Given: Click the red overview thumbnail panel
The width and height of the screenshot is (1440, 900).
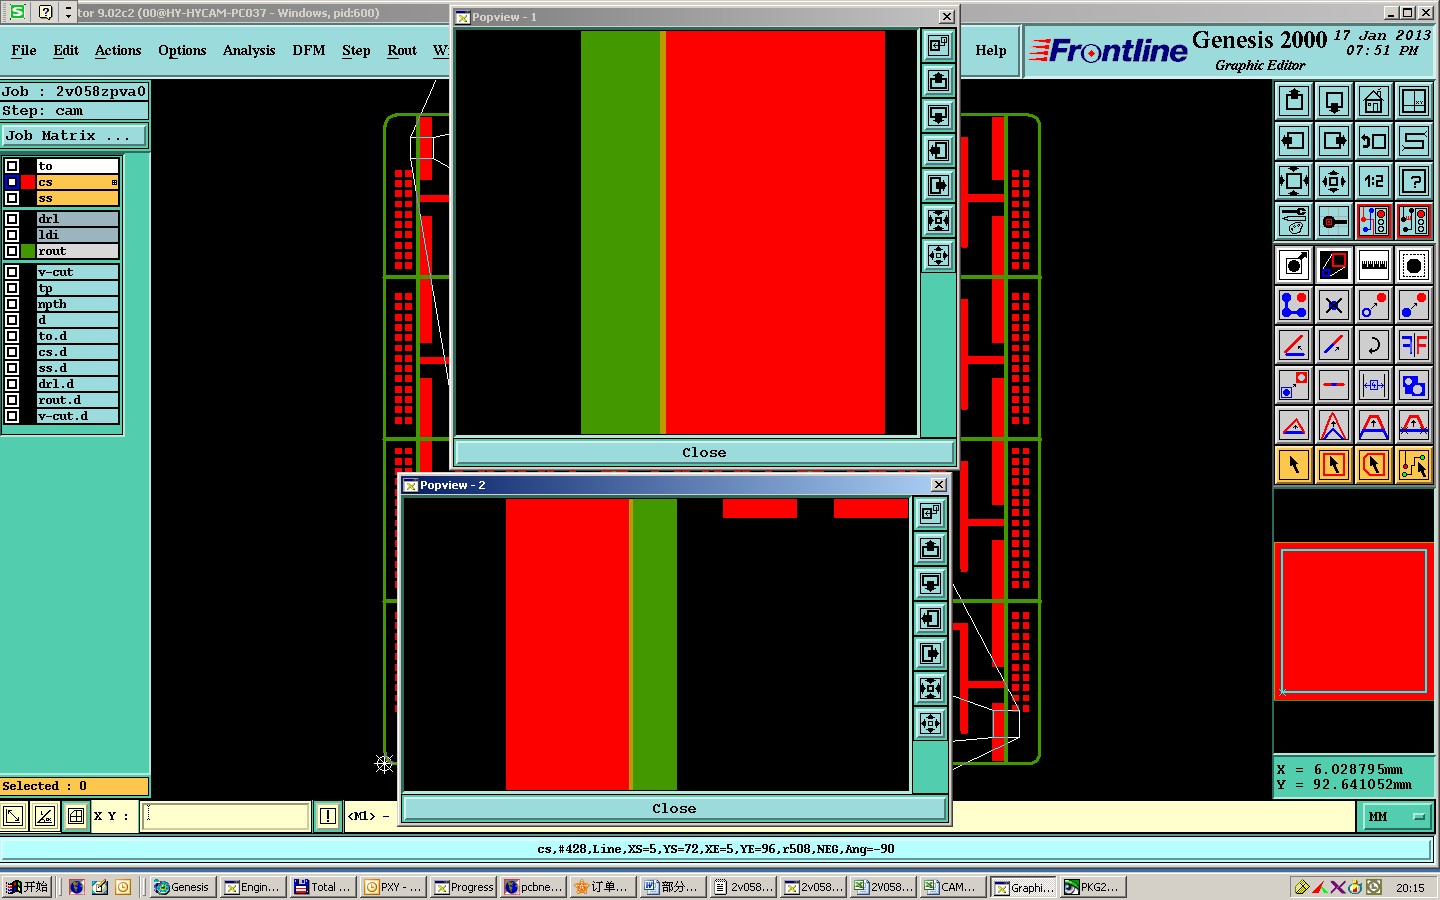Looking at the screenshot, I should tap(1354, 620).
